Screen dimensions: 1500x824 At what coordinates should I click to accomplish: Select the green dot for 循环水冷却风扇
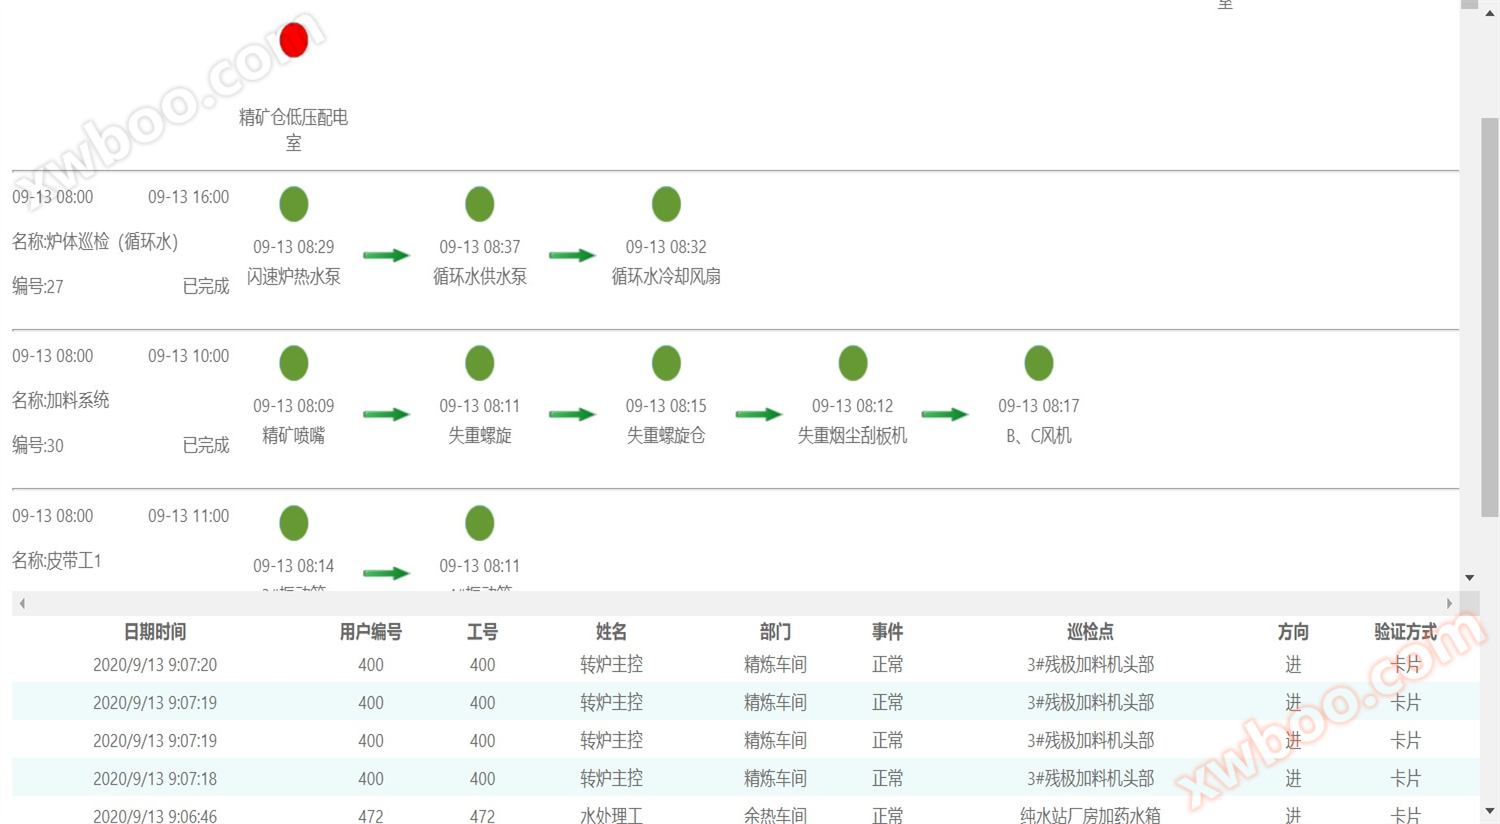pos(666,204)
